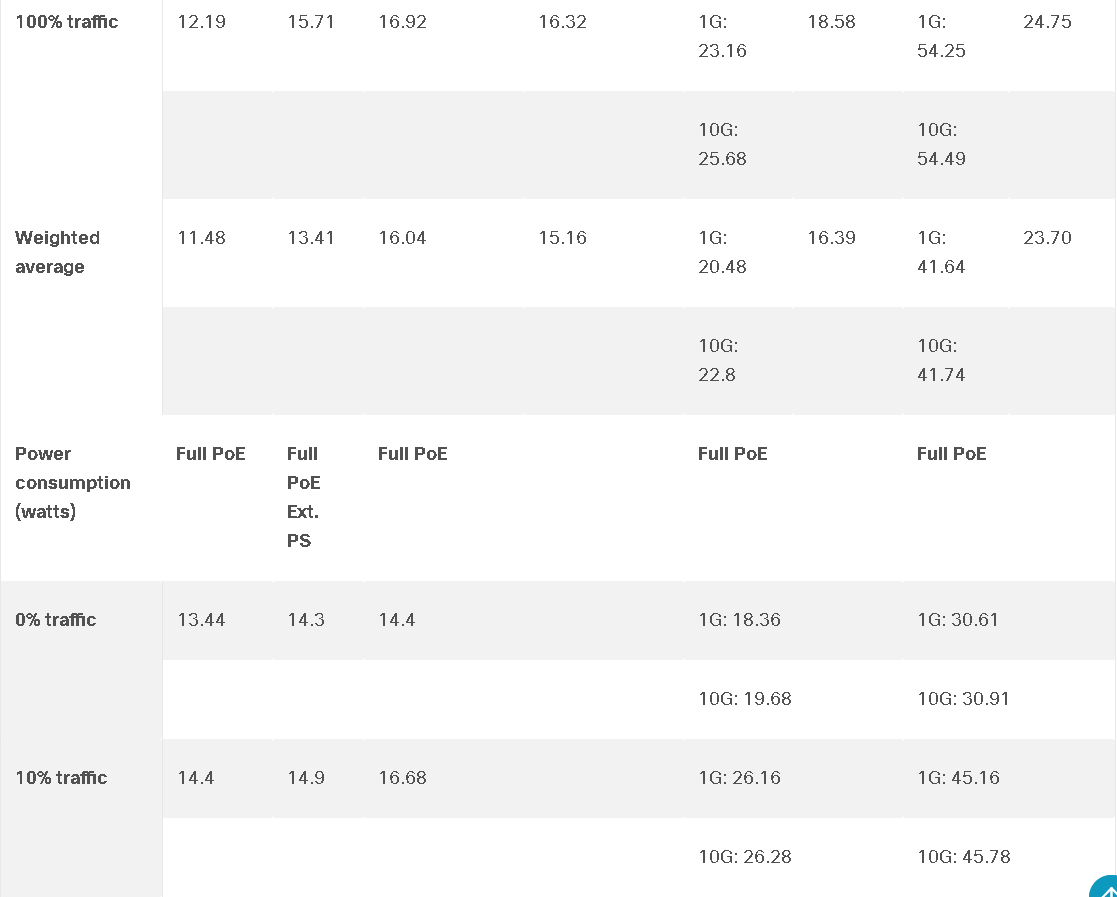Click the 0% traffic row label
1117x897 pixels.
(56, 619)
